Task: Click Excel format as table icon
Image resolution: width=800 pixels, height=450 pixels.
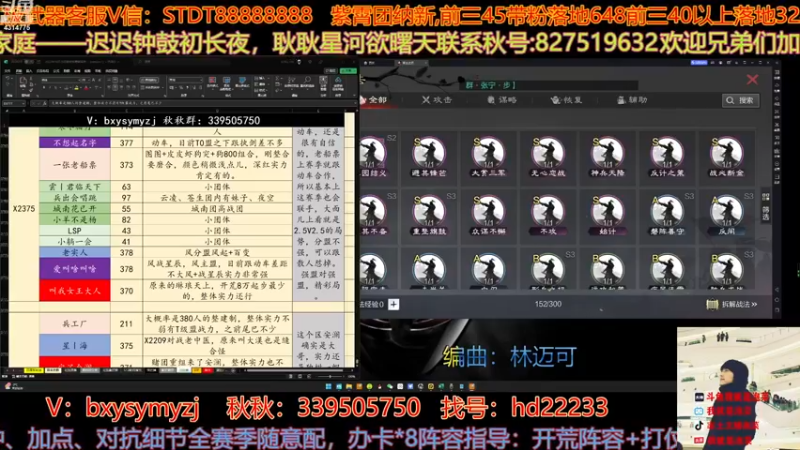Action: click(227, 83)
